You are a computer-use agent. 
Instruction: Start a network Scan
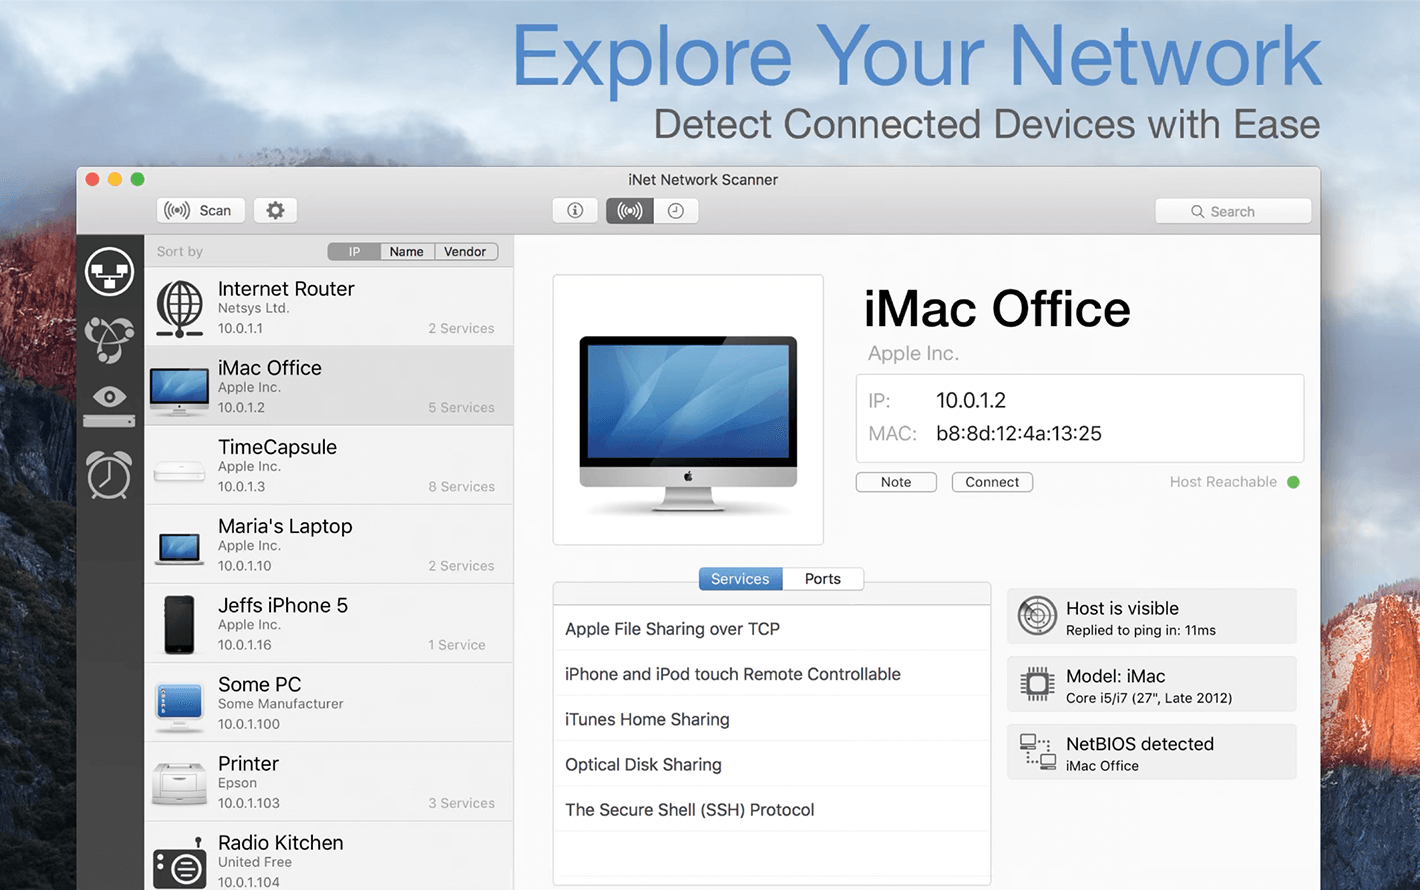point(200,210)
